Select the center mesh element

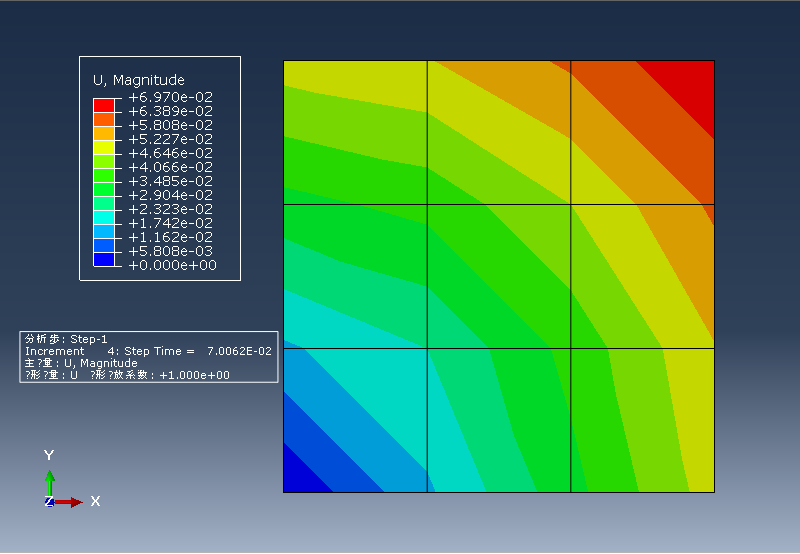click(x=499, y=276)
